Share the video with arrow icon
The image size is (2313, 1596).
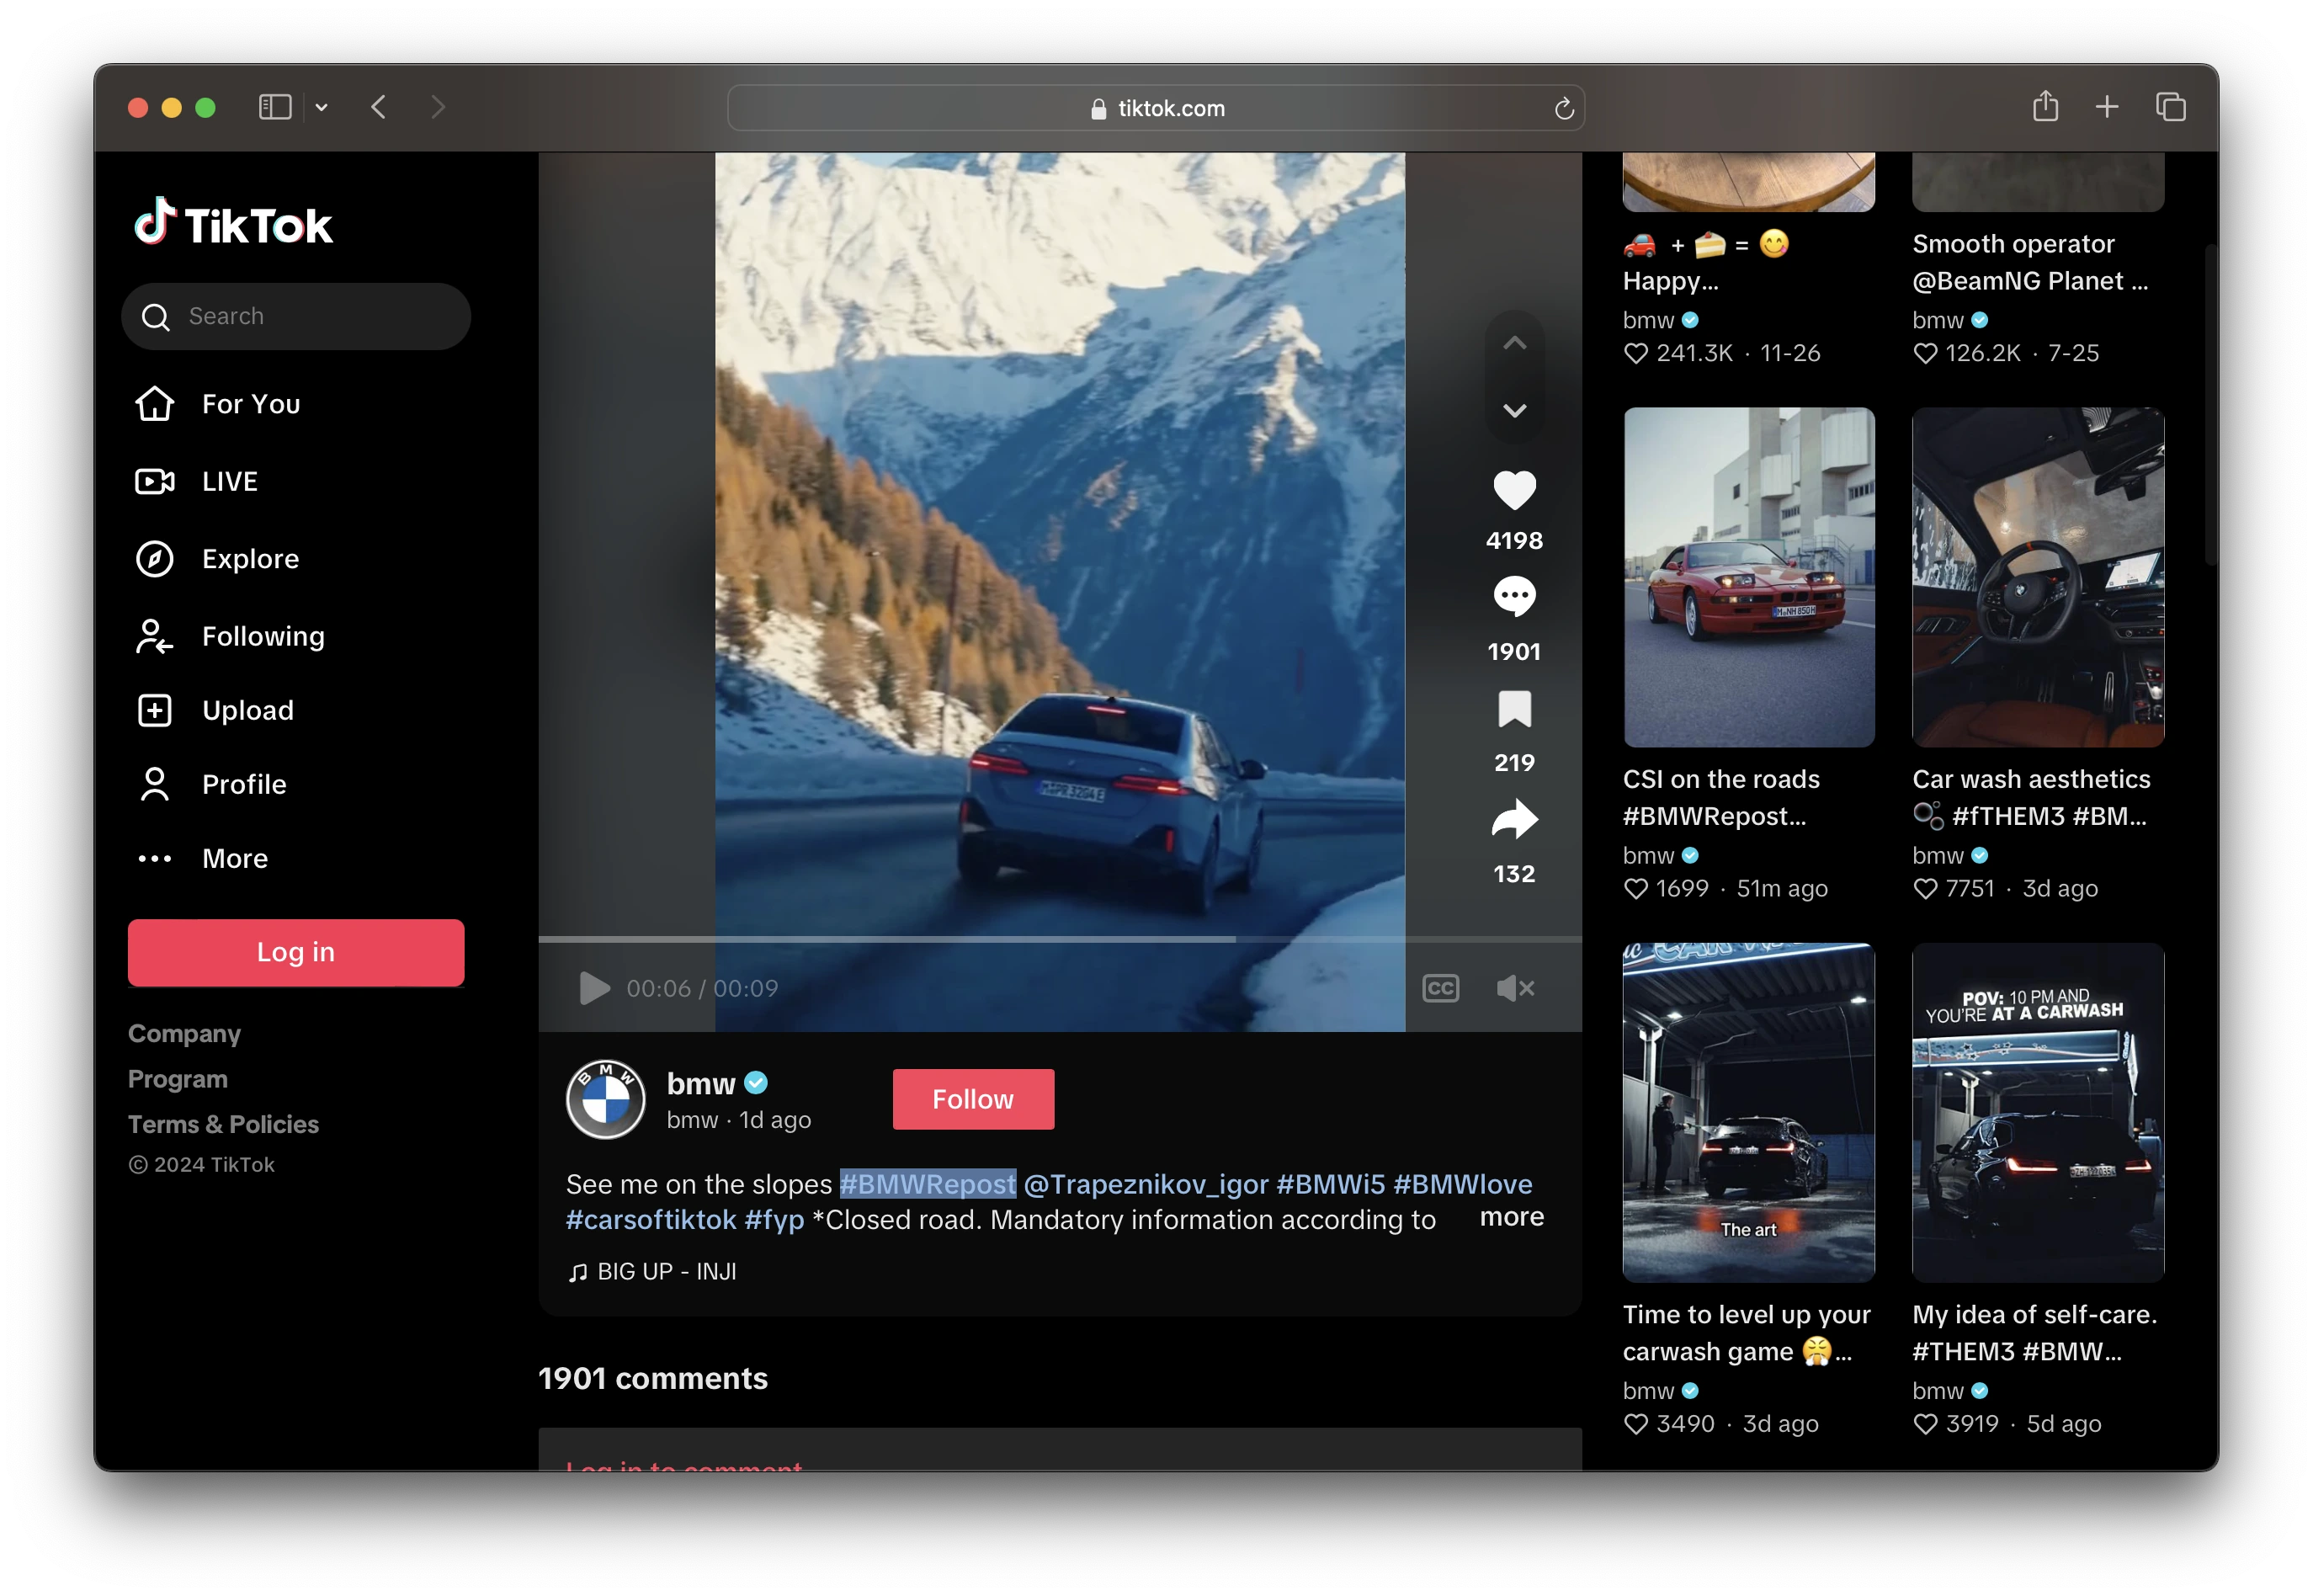pos(1514,819)
